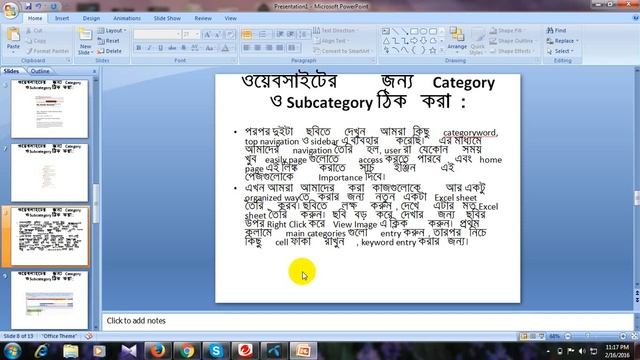This screenshot has height=360, width=640.
Task: Toggle italic formatting
Action: (x=149, y=48)
